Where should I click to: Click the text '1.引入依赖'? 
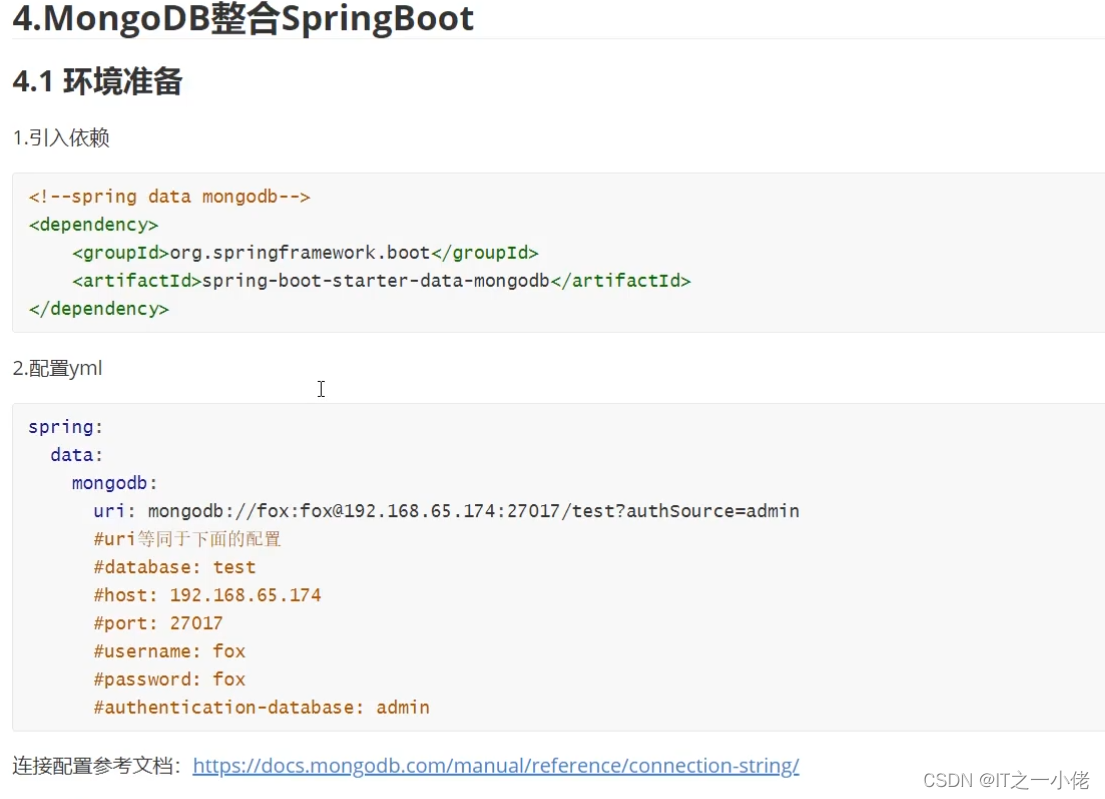point(61,137)
